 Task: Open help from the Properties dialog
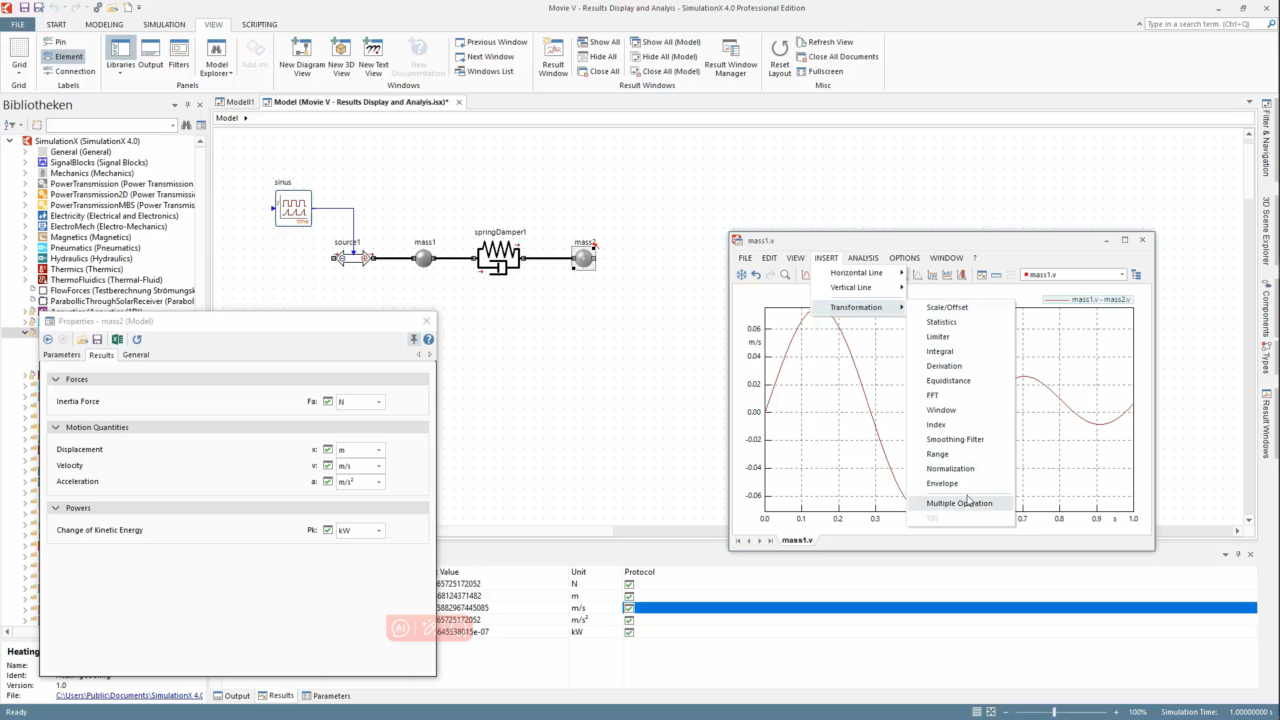(x=428, y=340)
